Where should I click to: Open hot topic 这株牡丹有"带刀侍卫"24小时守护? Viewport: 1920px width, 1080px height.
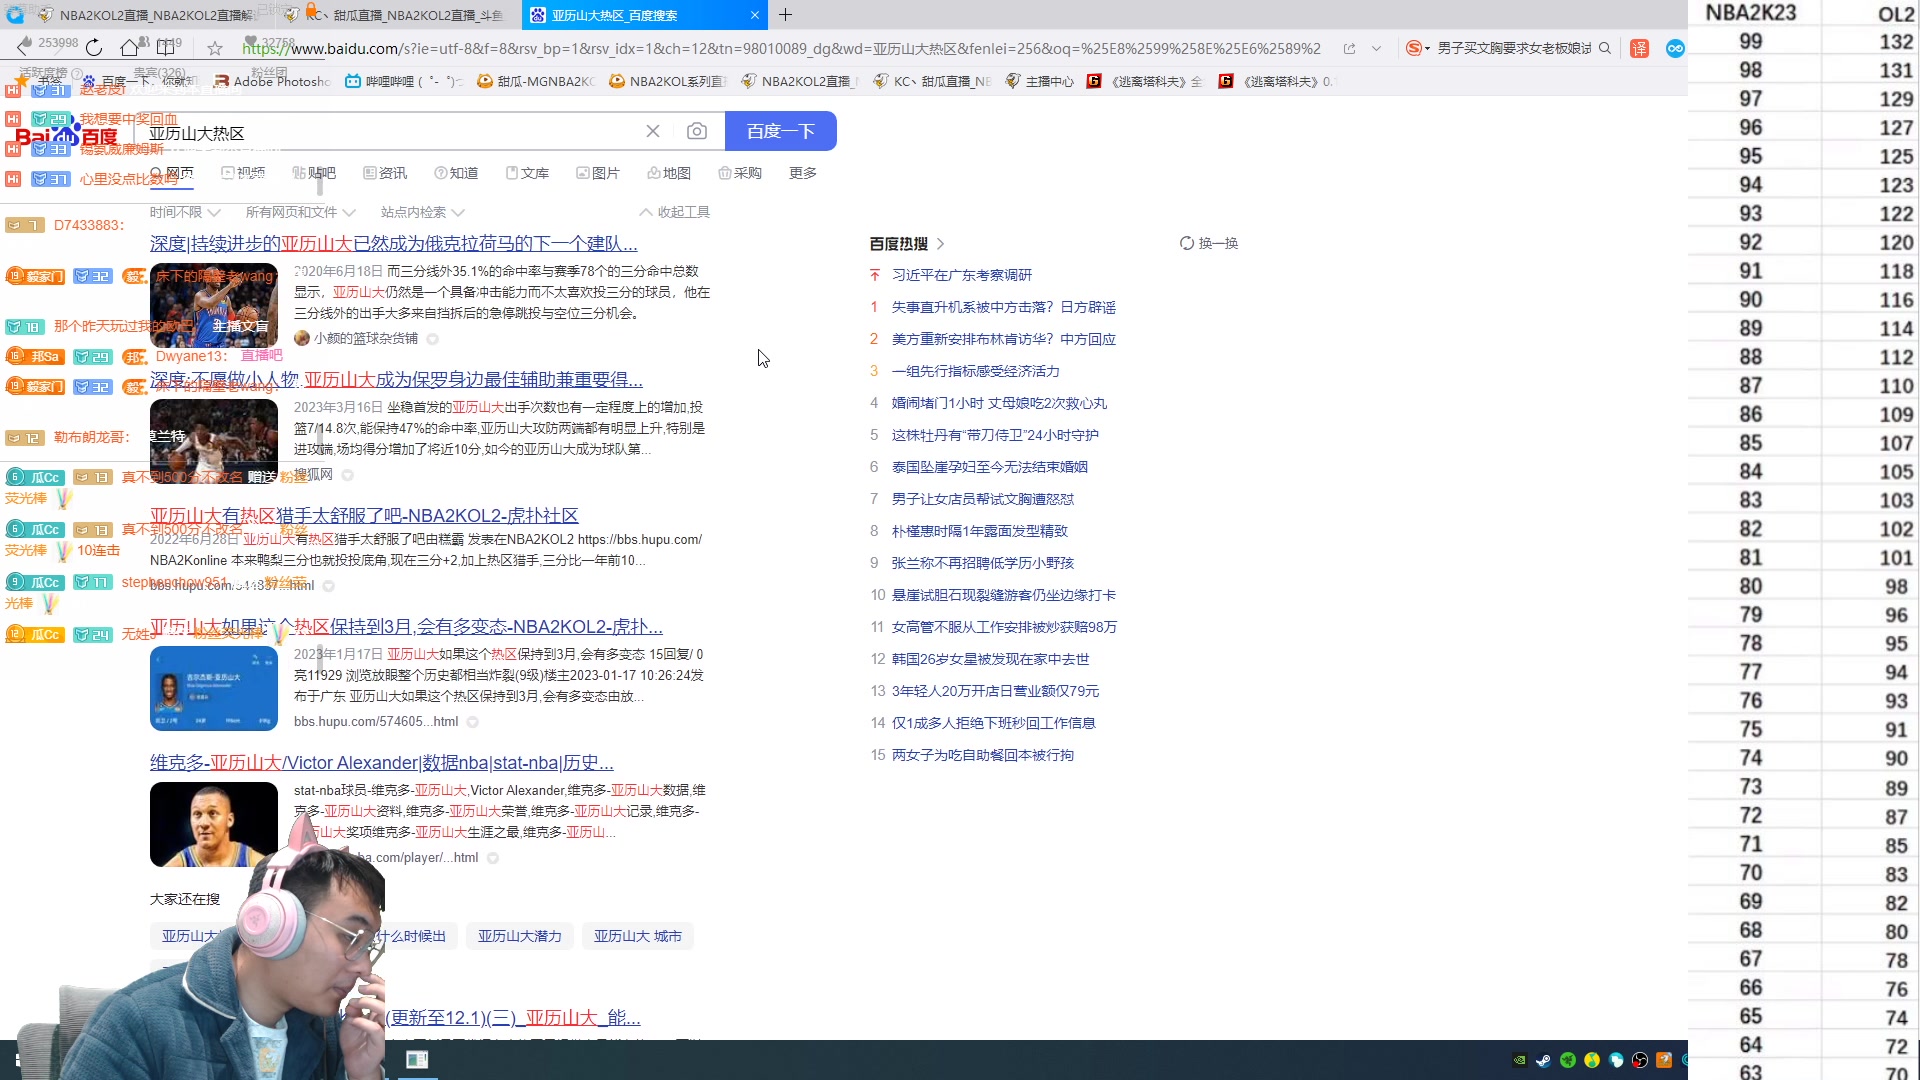coord(995,435)
